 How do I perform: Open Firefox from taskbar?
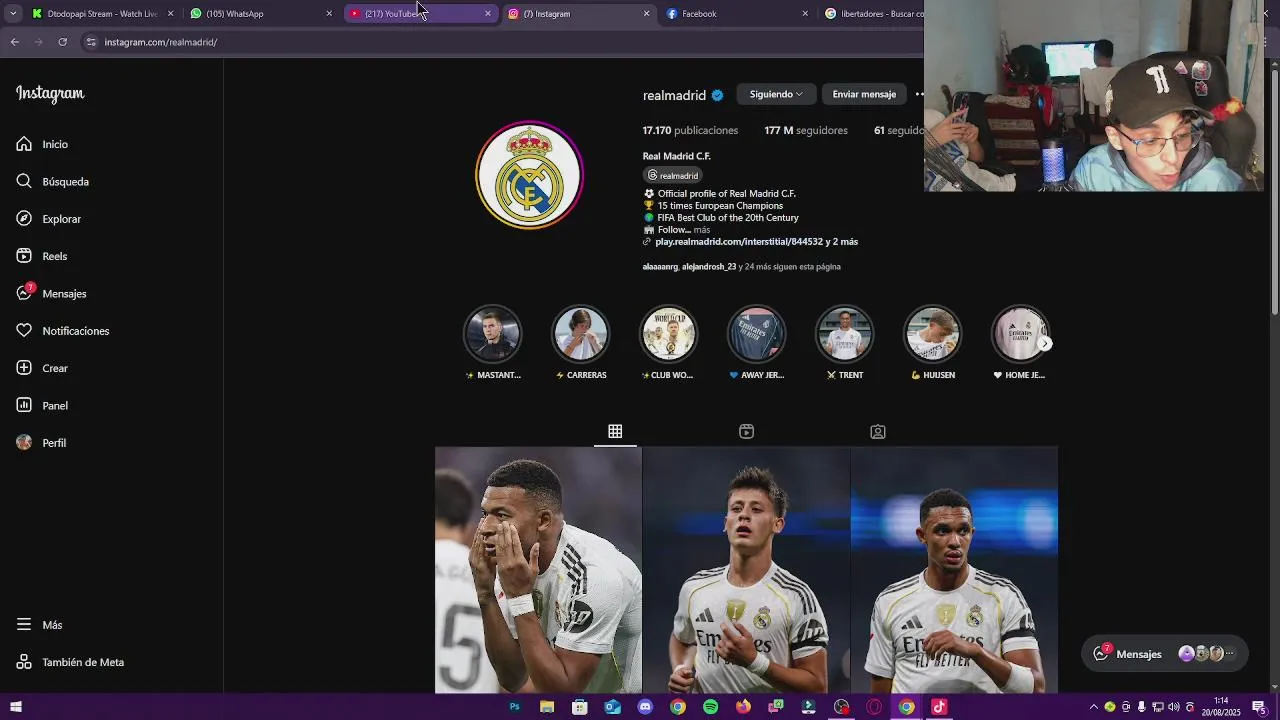743,707
